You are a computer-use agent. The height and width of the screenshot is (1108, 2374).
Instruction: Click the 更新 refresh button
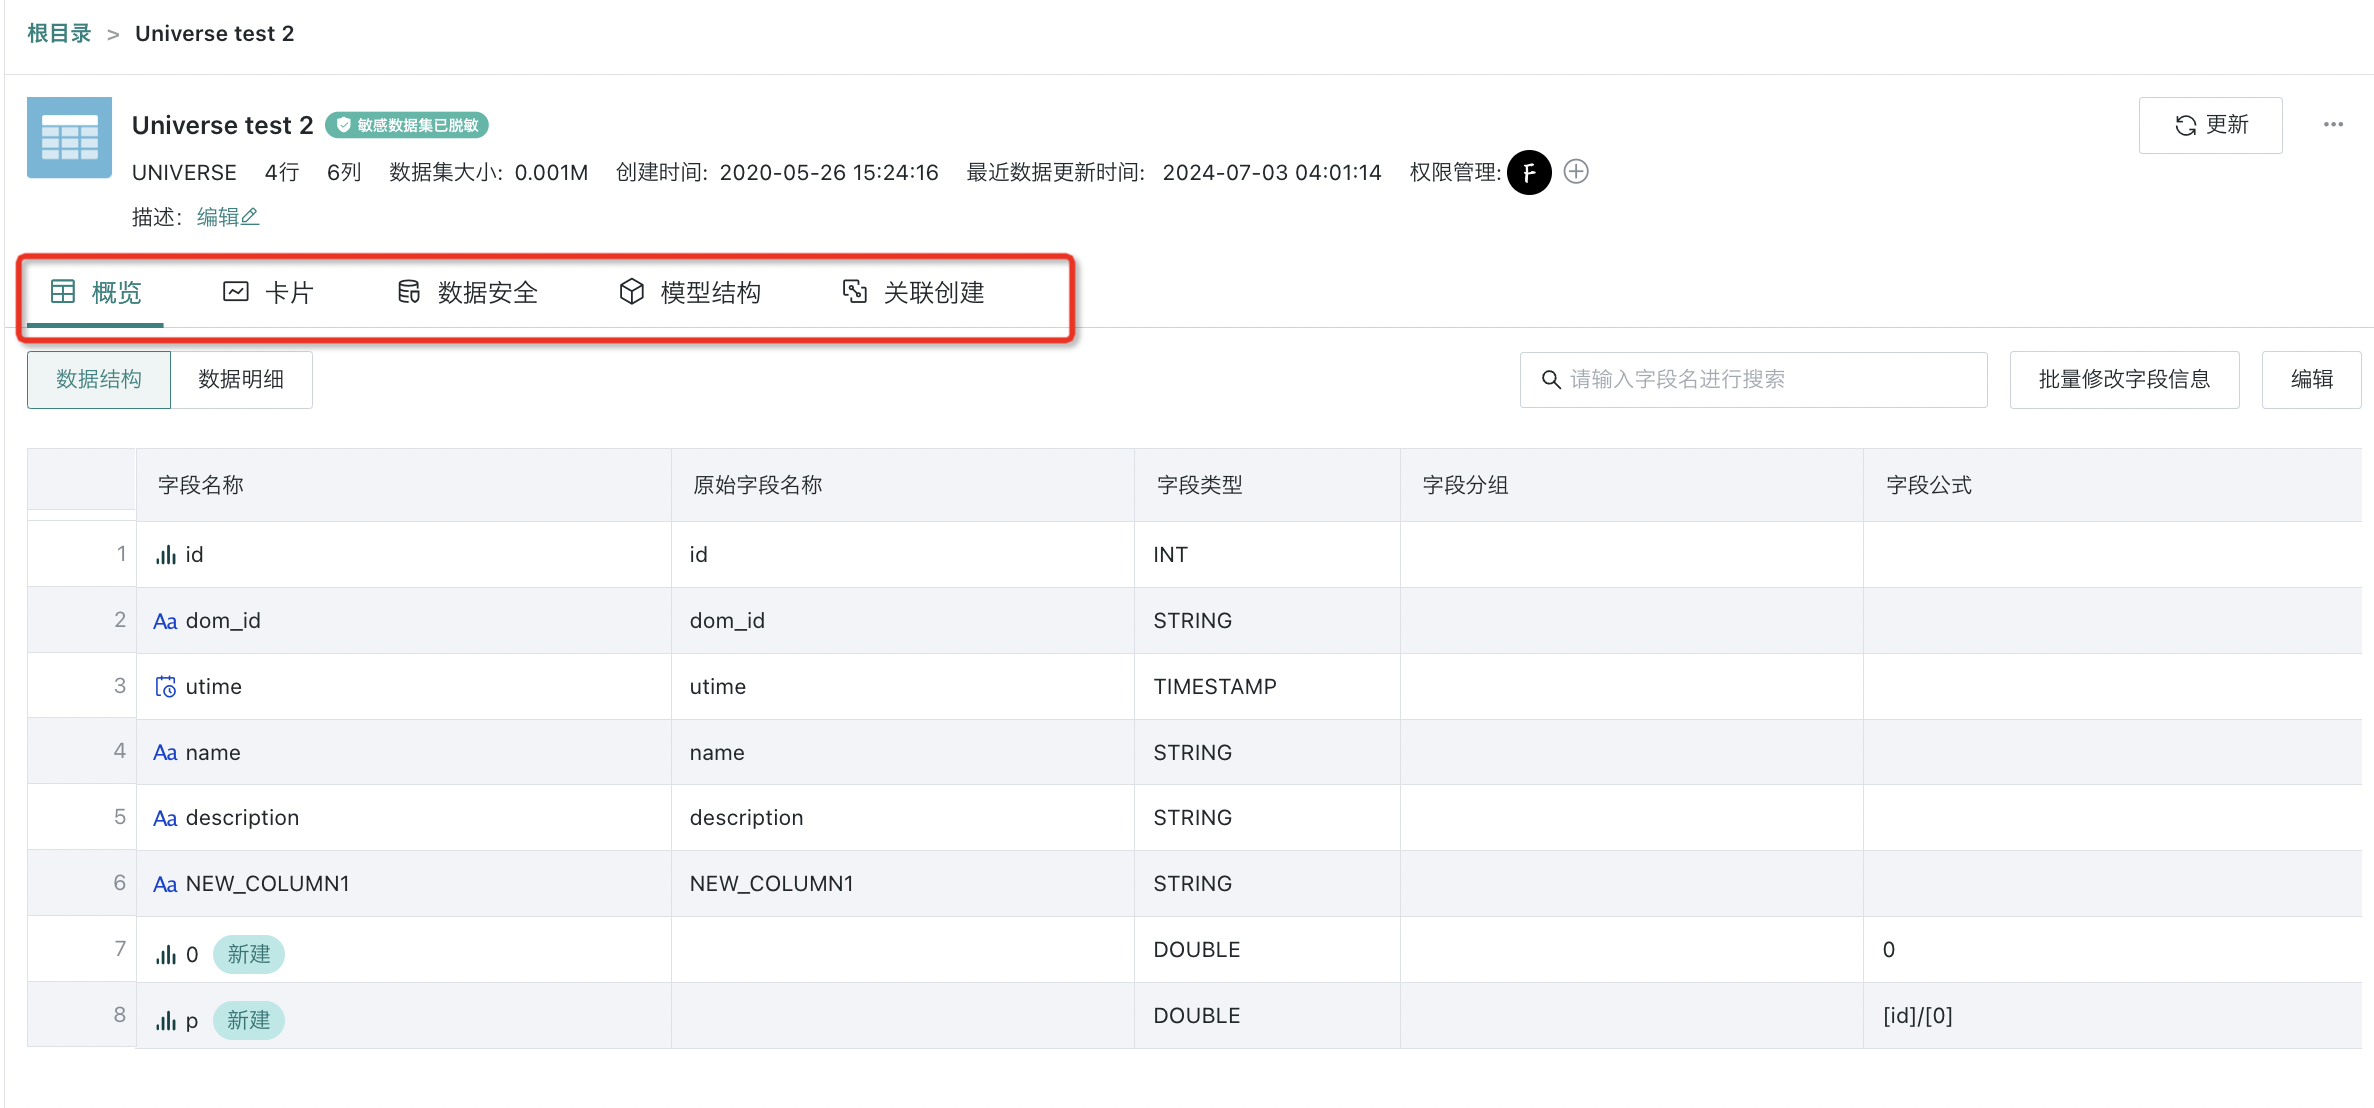coord(2210,125)
